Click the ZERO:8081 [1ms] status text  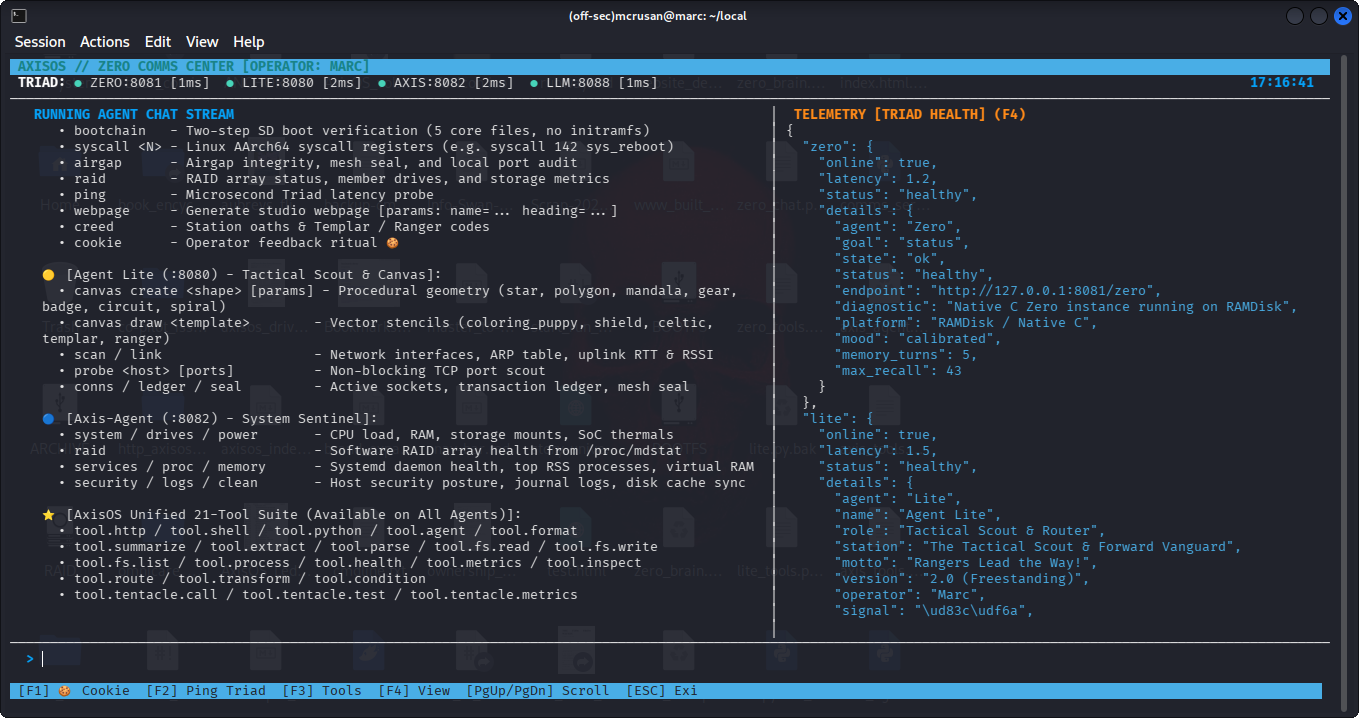pos(150,83)
